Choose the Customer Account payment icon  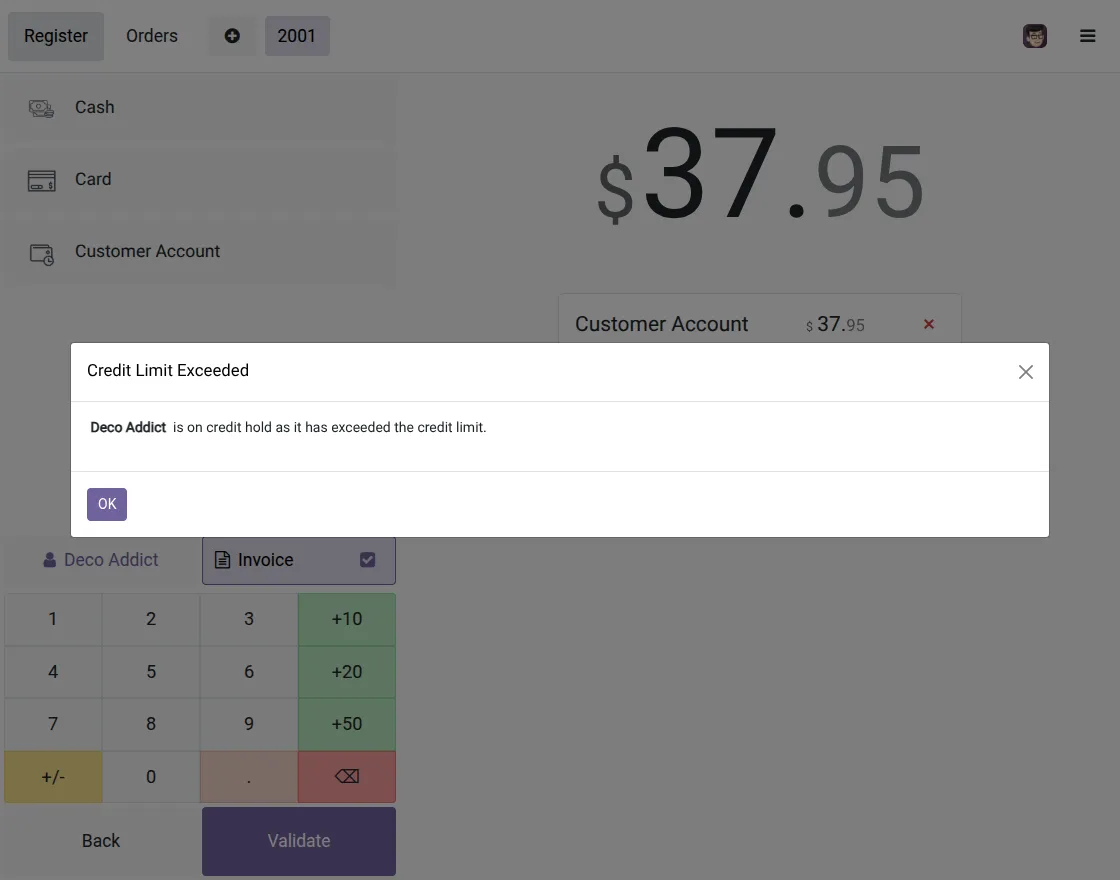tap(40, 251)
